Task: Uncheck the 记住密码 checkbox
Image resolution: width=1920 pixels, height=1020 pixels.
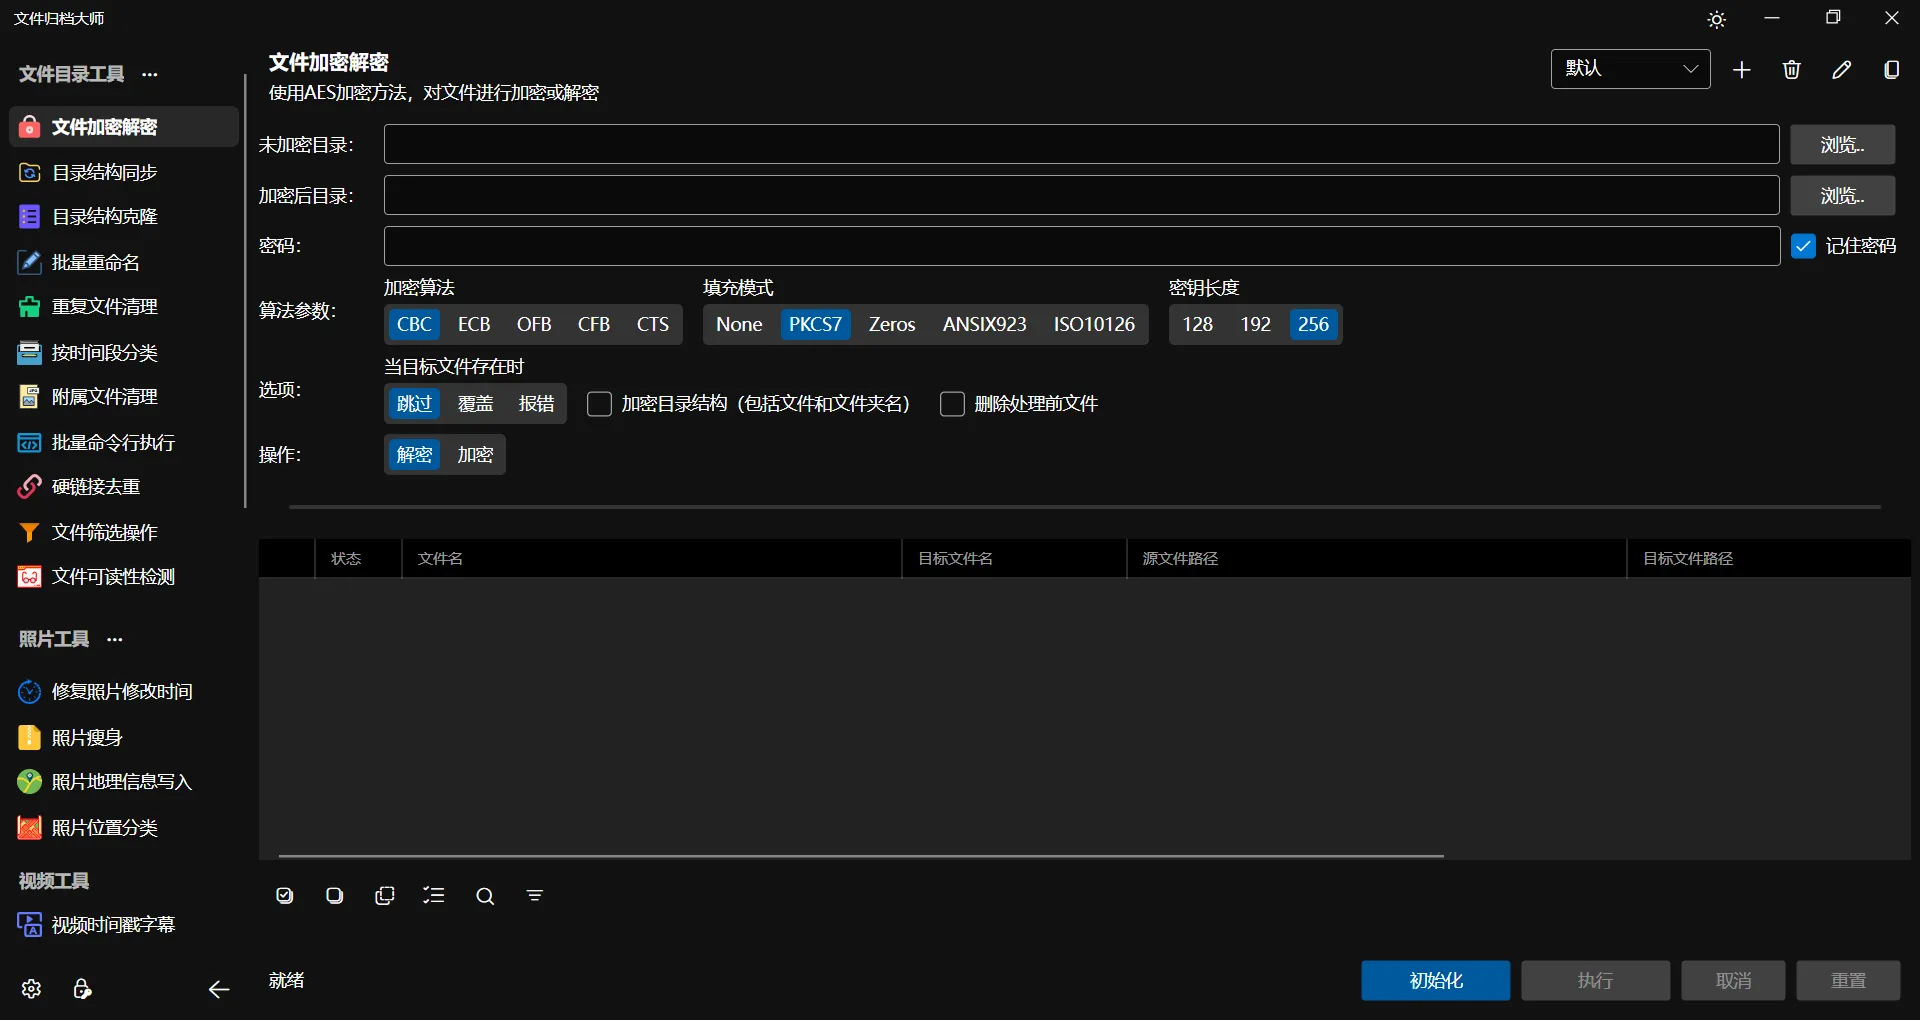Action: click(1804, 245)
